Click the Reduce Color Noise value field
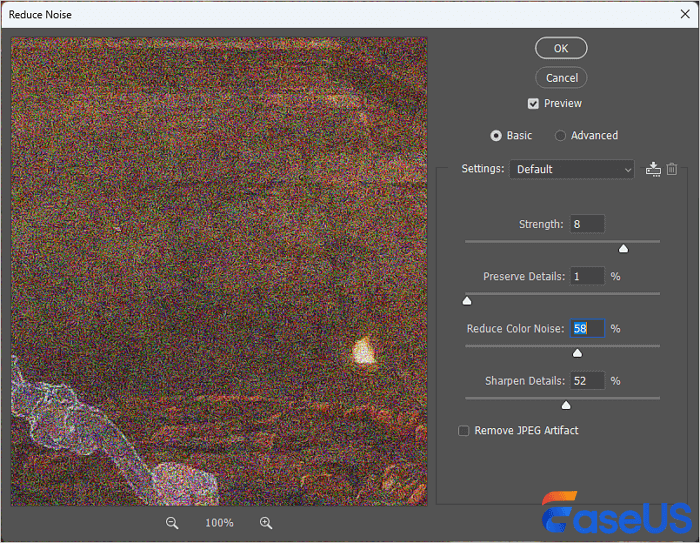 coord(587,328)
